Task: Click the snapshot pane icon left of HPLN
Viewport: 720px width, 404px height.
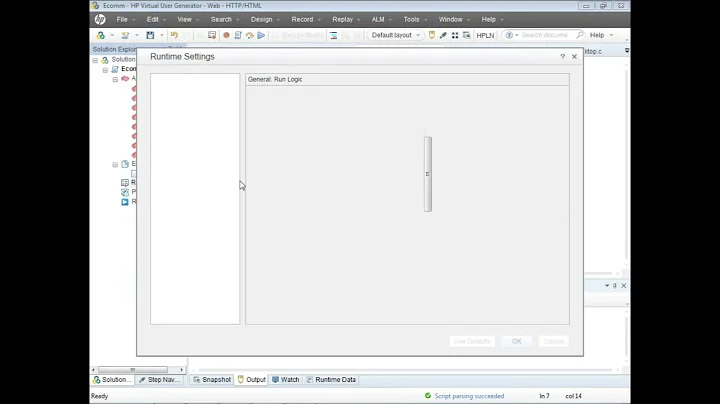Action: pos(467,35)
